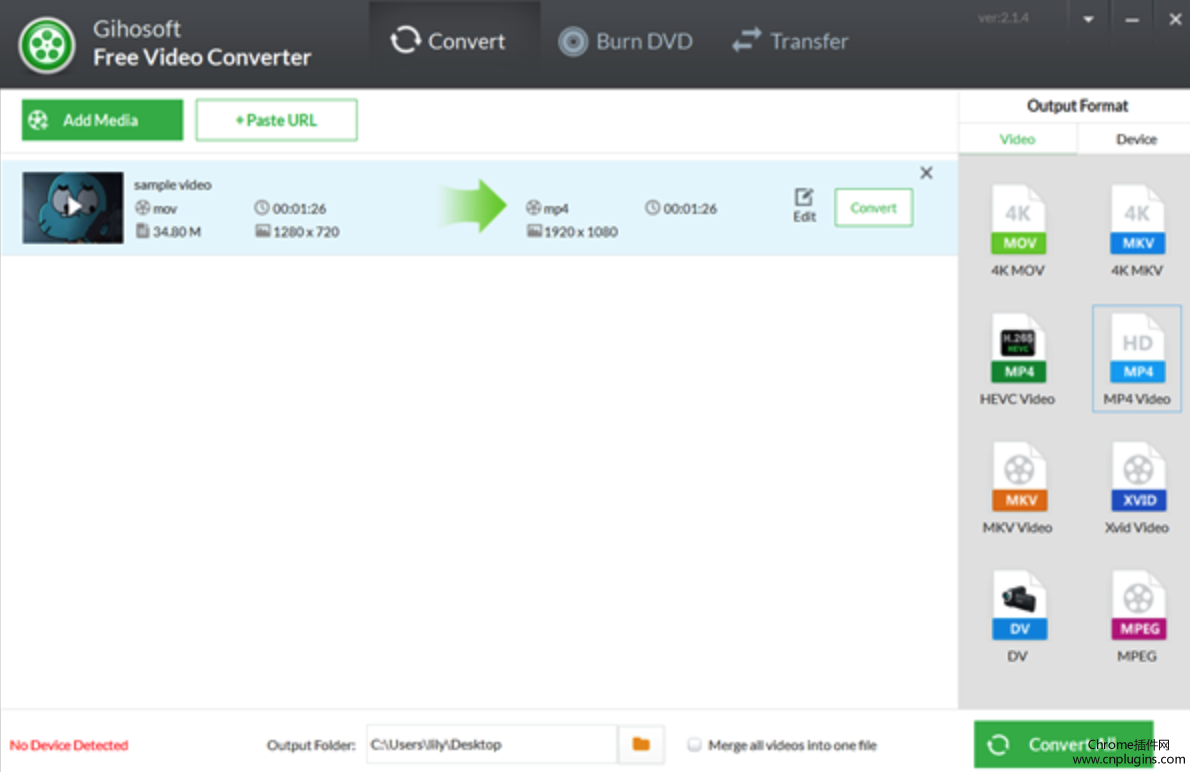Click the output mp4 format label

[556, 208]
